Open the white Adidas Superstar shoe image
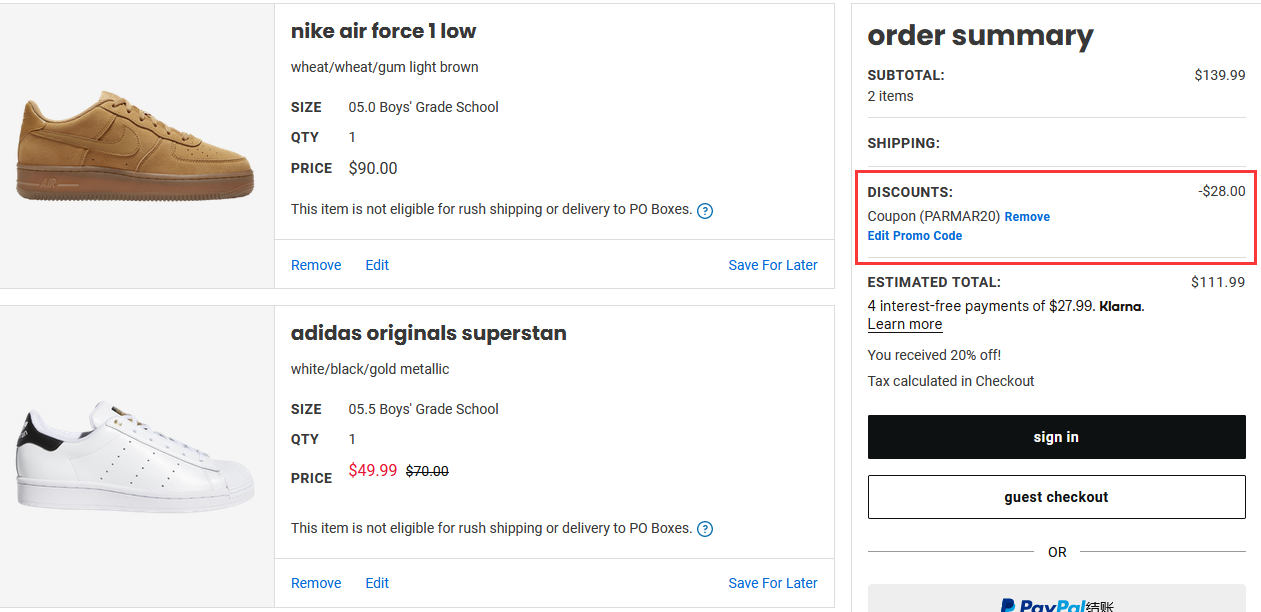This screenshot has width=1261, height=612. [136, 457]
